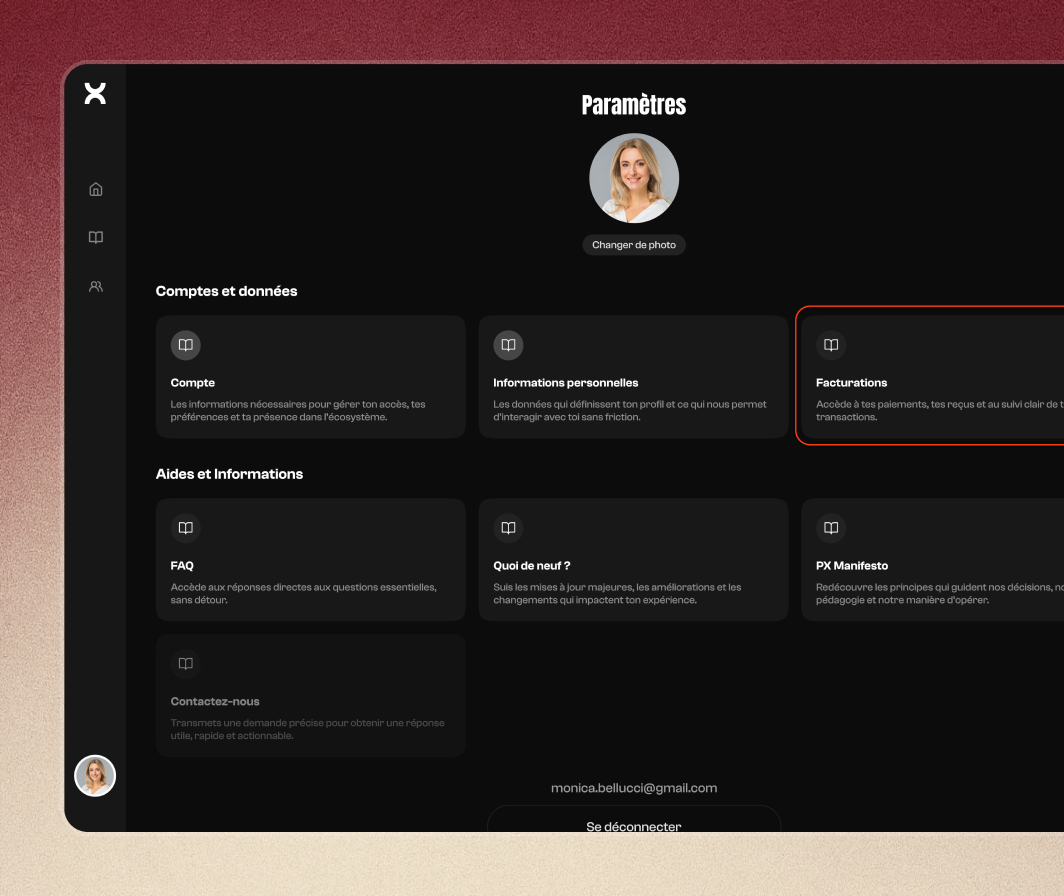Click the Quoi de neuf card icon
Image resolution: width=1064 pixels, height=896 pixels.
click(508, 528)
